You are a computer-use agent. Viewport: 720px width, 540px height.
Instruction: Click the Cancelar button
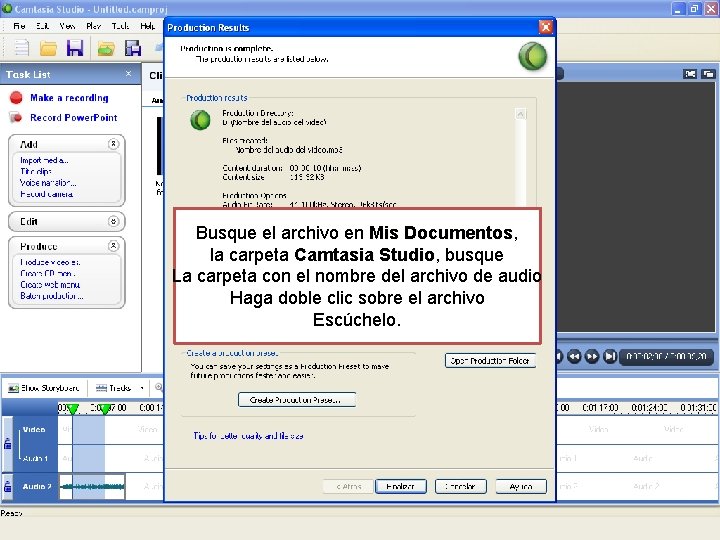pos(461,486)
